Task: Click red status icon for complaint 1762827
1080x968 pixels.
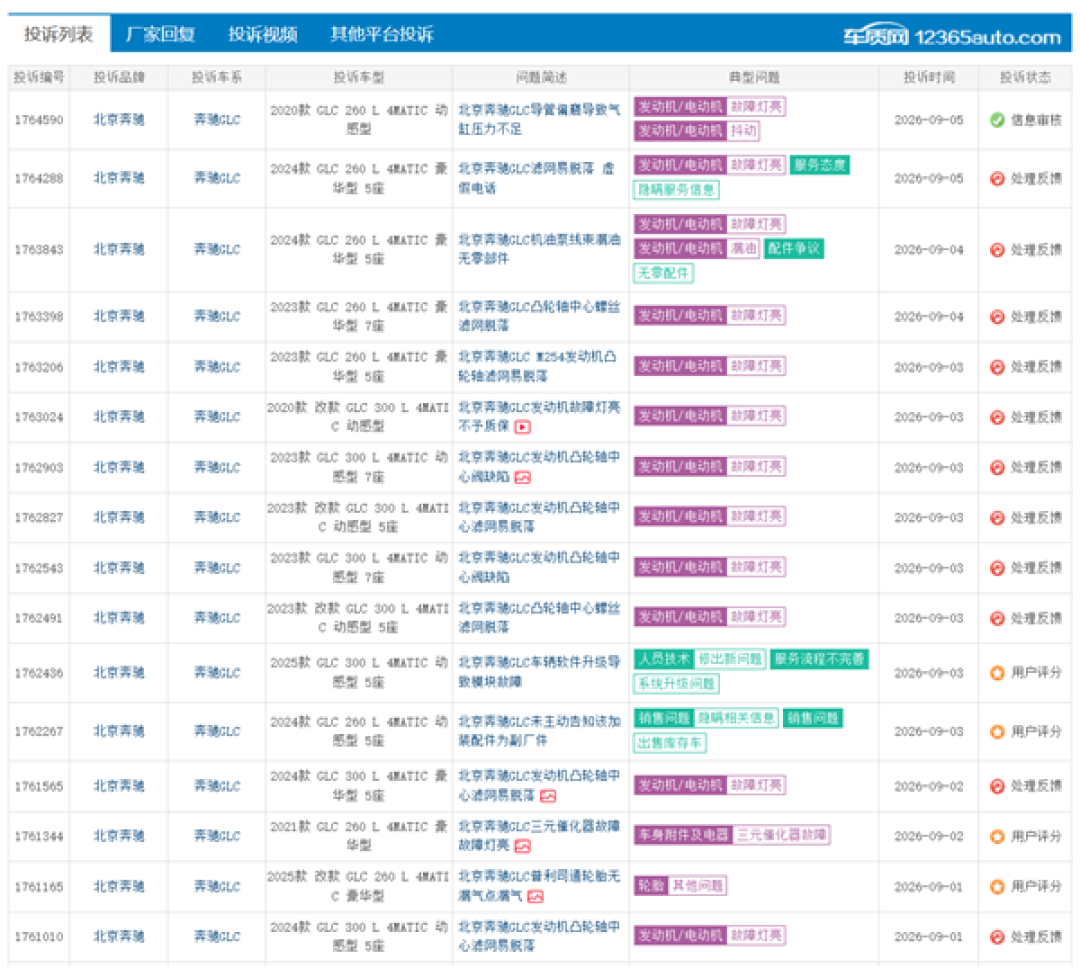Action: pyautogui.click(x=997, y=517)
